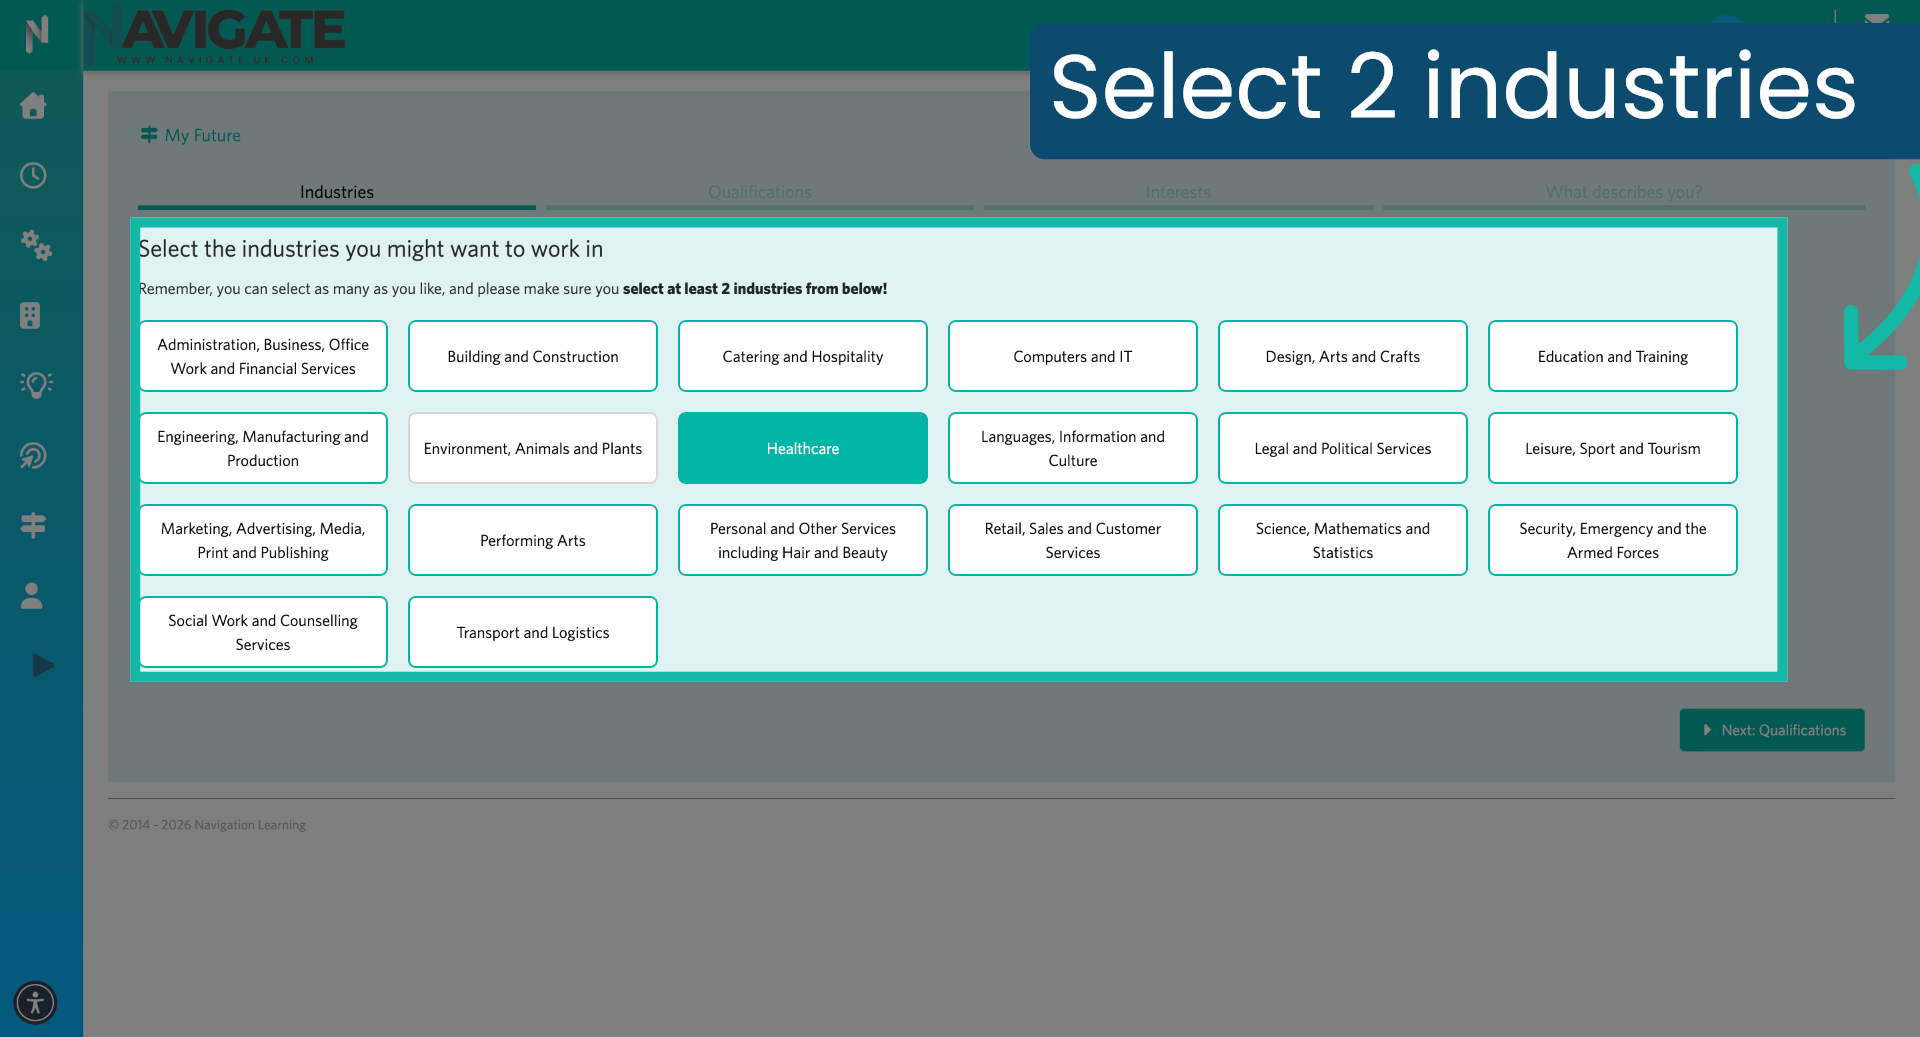Click the Next: Qualifications button
The height and width of the screenshot is (1037, 1920).
pos(1771,730)
